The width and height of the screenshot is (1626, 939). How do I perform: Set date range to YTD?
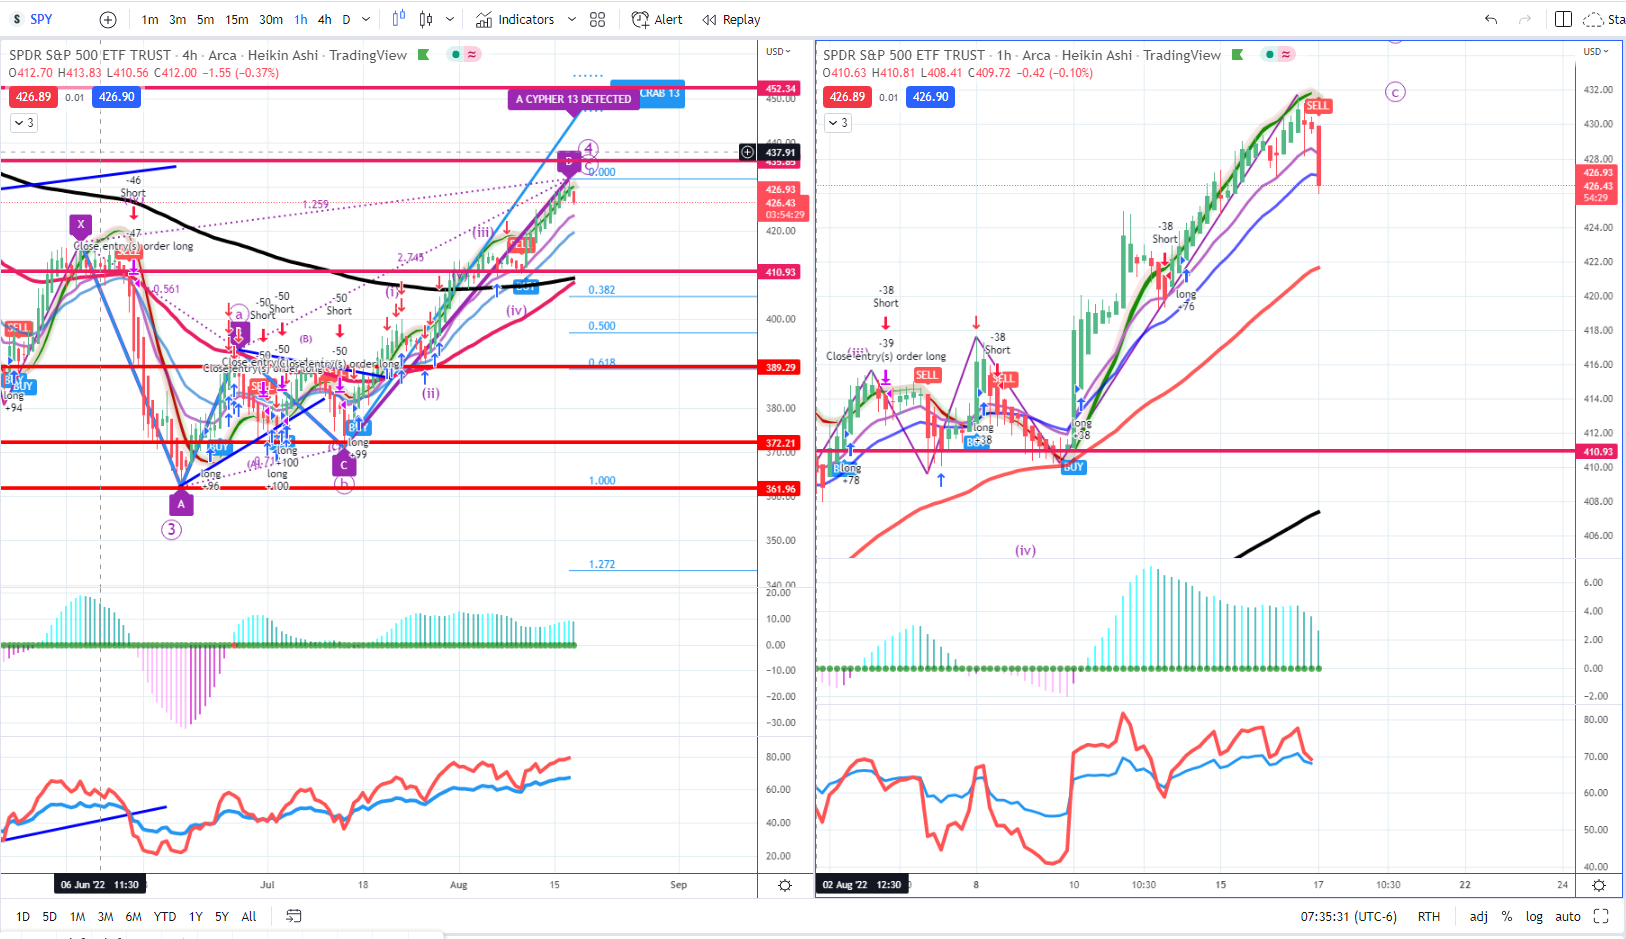(x=165, y=916)
